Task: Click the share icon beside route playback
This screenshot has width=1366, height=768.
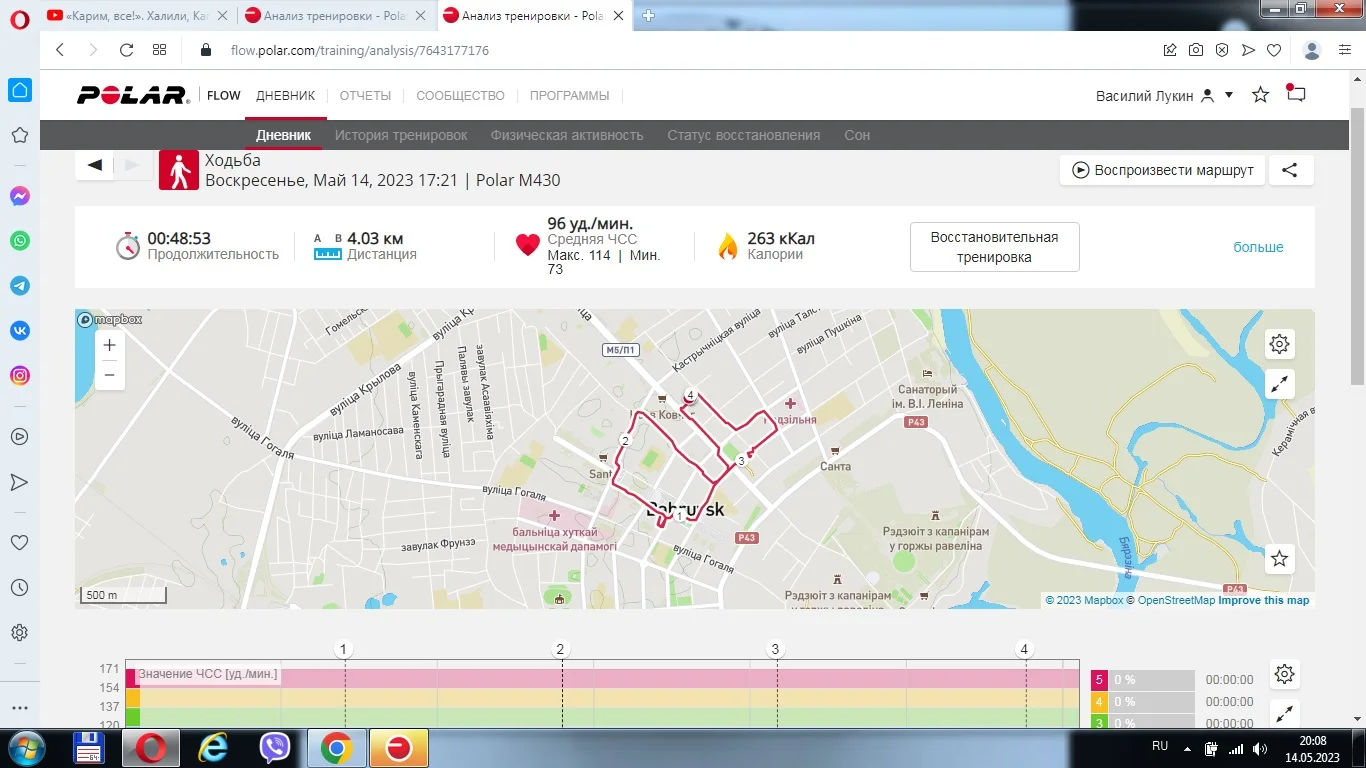Action: [1290, 170]
